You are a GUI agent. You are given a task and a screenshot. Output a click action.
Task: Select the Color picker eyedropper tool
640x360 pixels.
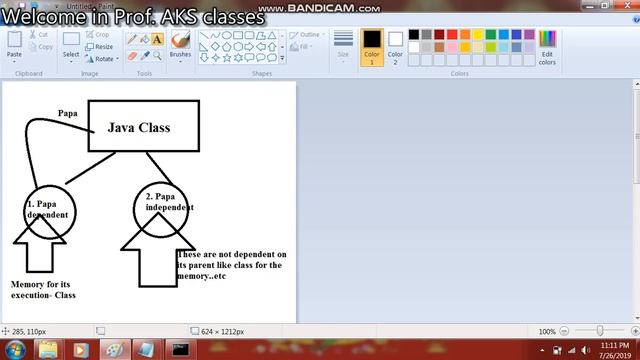[x=144, y=56]
